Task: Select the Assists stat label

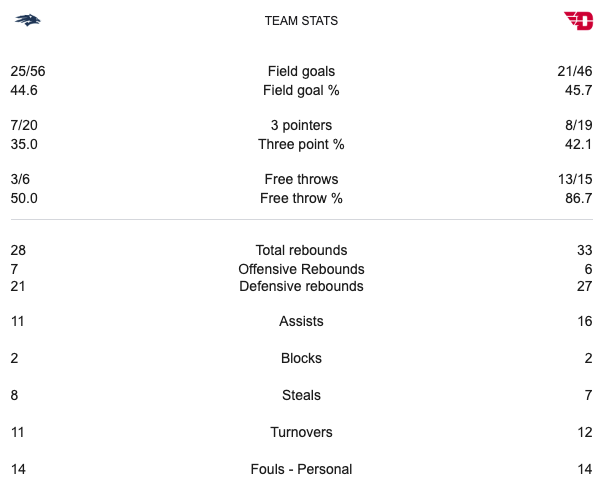Action: (301, 322)
